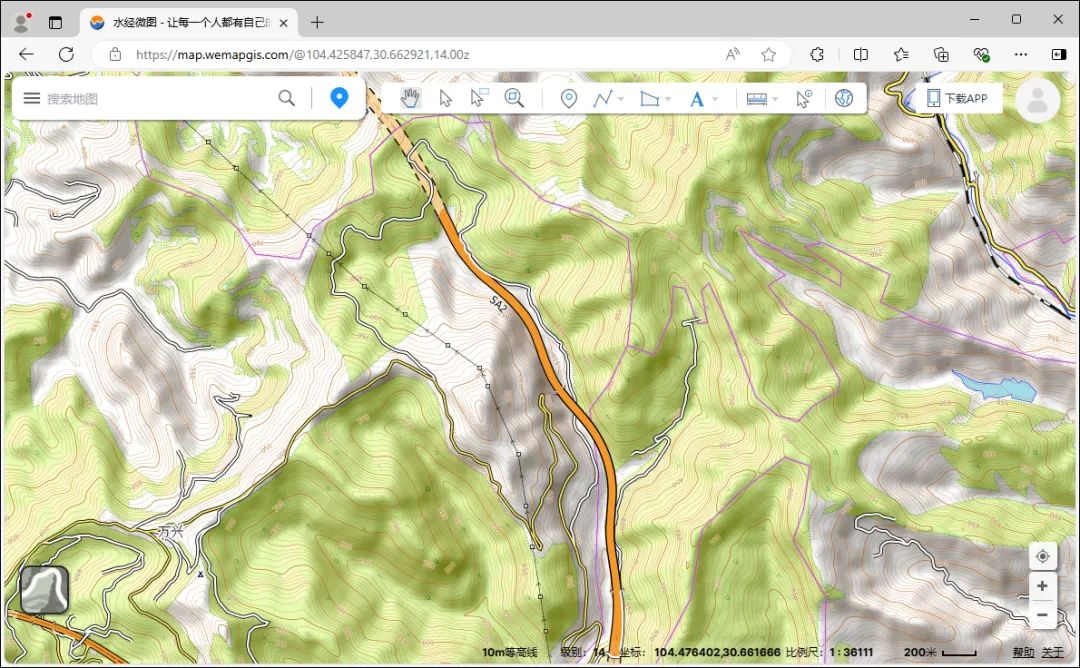
Task: Zoom in with the plus button
Action: (1043, 585)
